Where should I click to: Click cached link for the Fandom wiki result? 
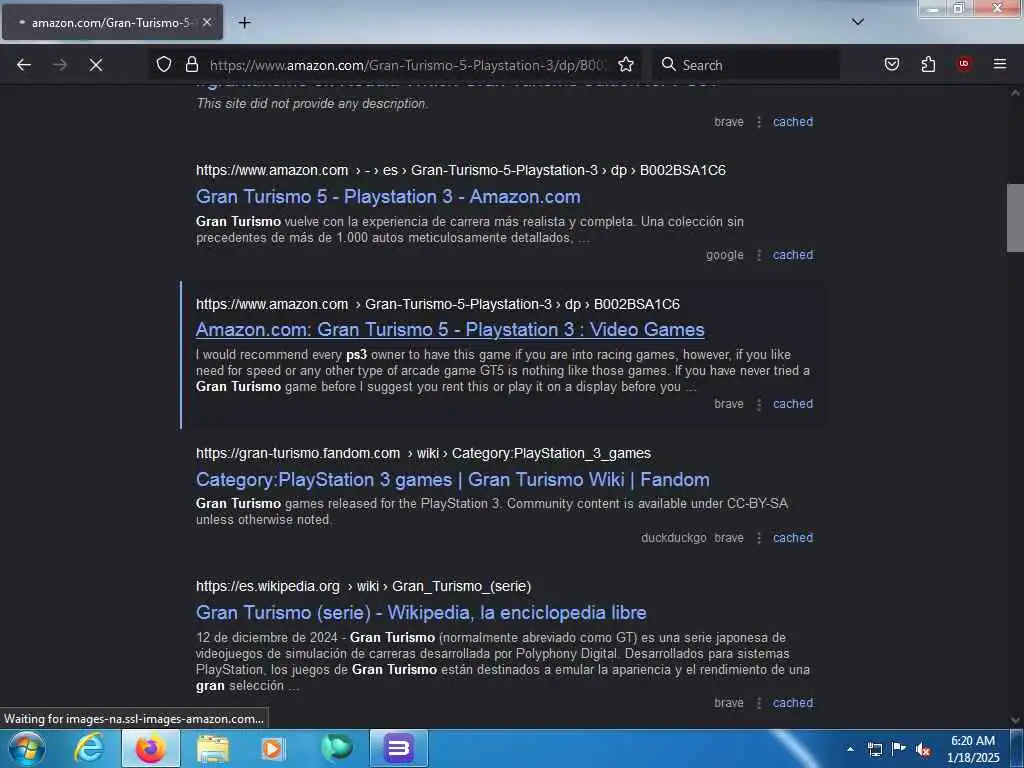point(793,537)
